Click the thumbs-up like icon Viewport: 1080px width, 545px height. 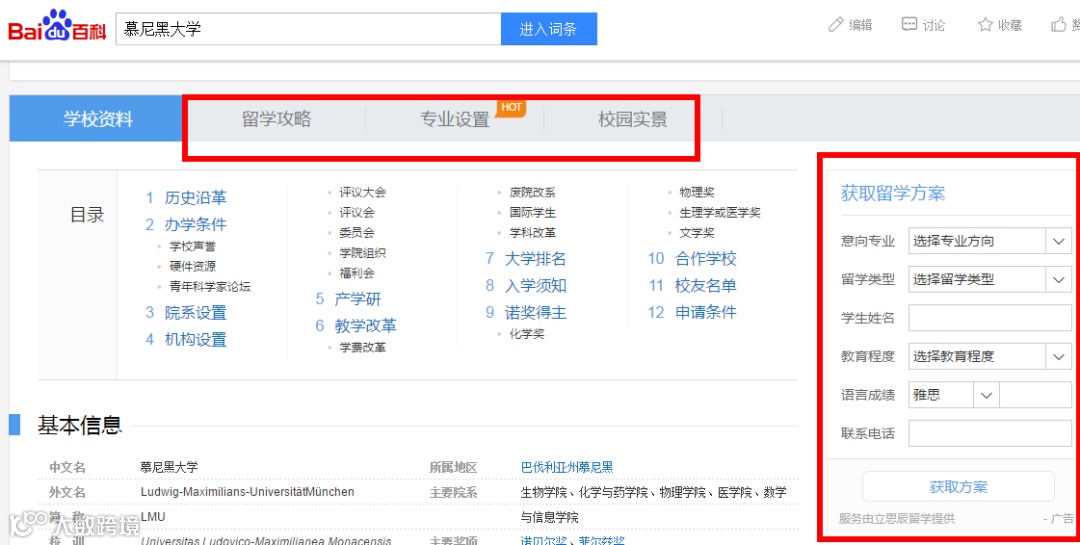[x=1059, y=25]
